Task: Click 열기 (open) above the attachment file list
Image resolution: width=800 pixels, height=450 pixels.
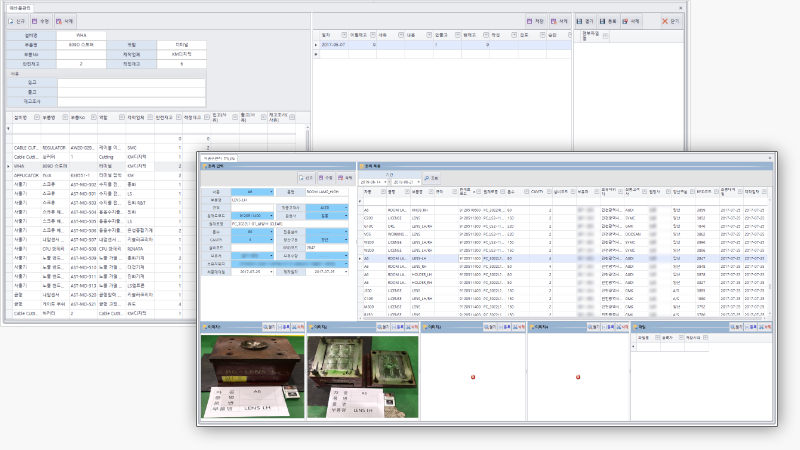Action: (585, 21)
